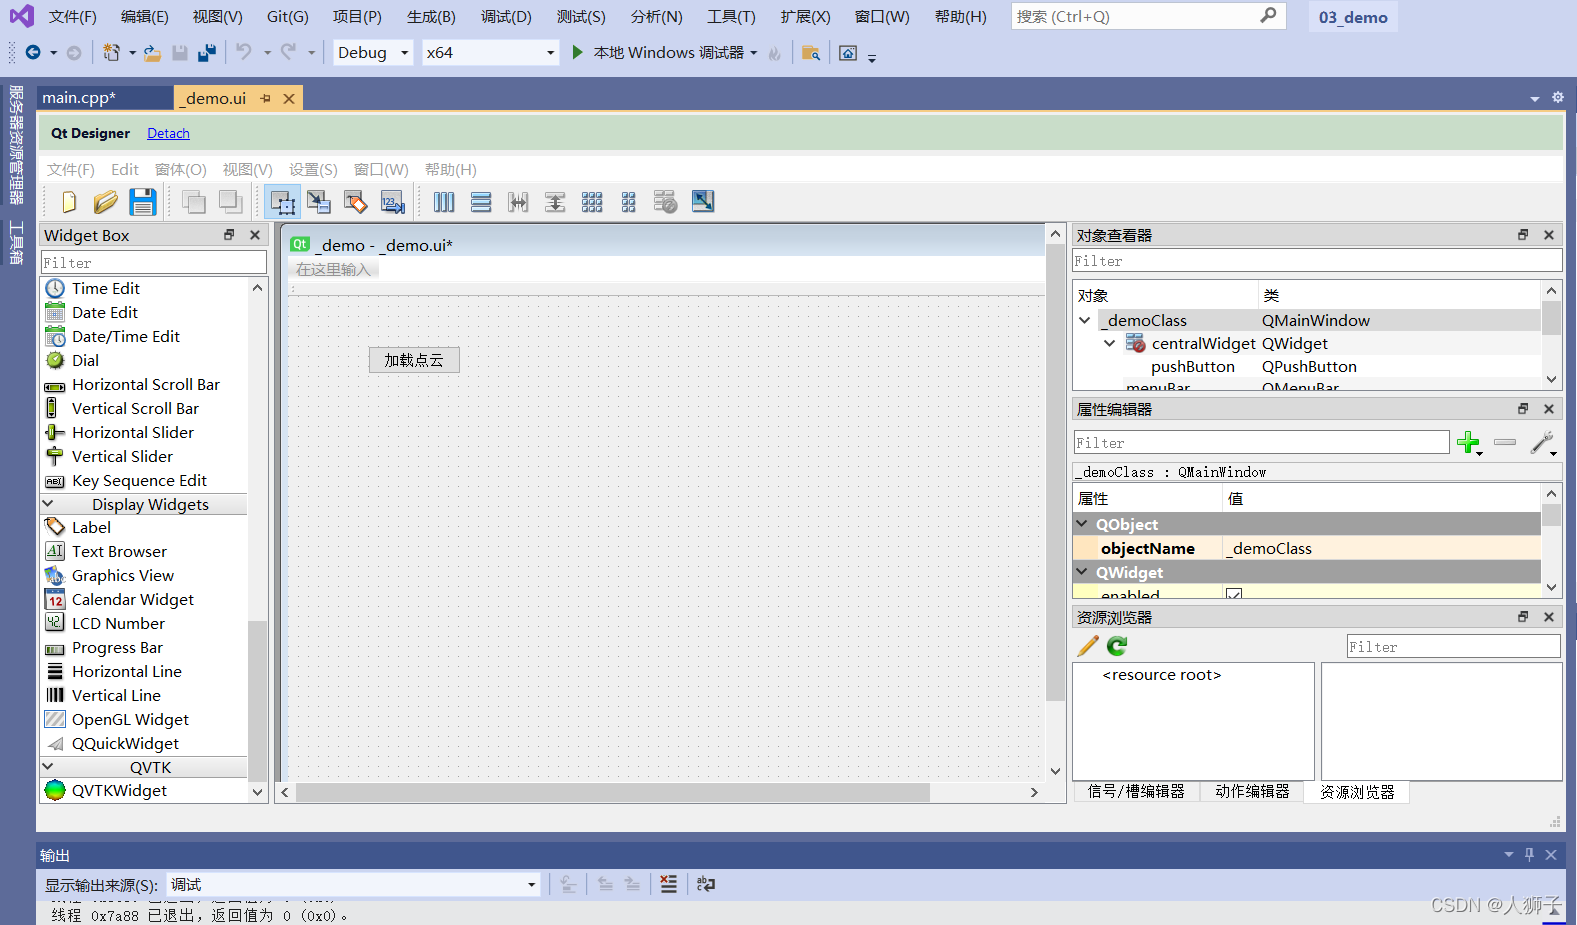The width and height of the screenshot is (1577, 925).
Task: Pin the output panel with pushpin toggle
Action: [1529, 855]
